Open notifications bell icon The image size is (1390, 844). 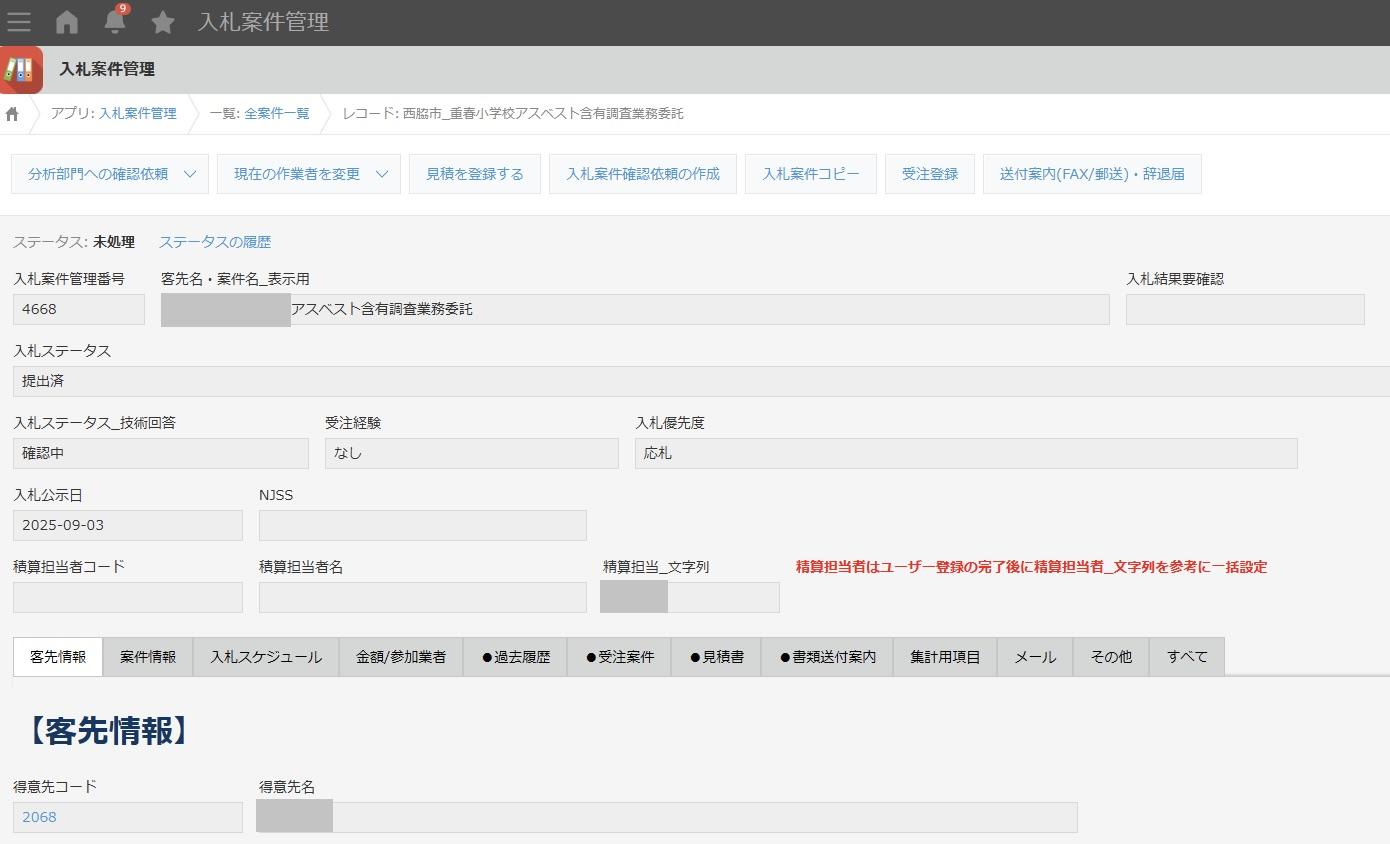[x=114, y=22]
